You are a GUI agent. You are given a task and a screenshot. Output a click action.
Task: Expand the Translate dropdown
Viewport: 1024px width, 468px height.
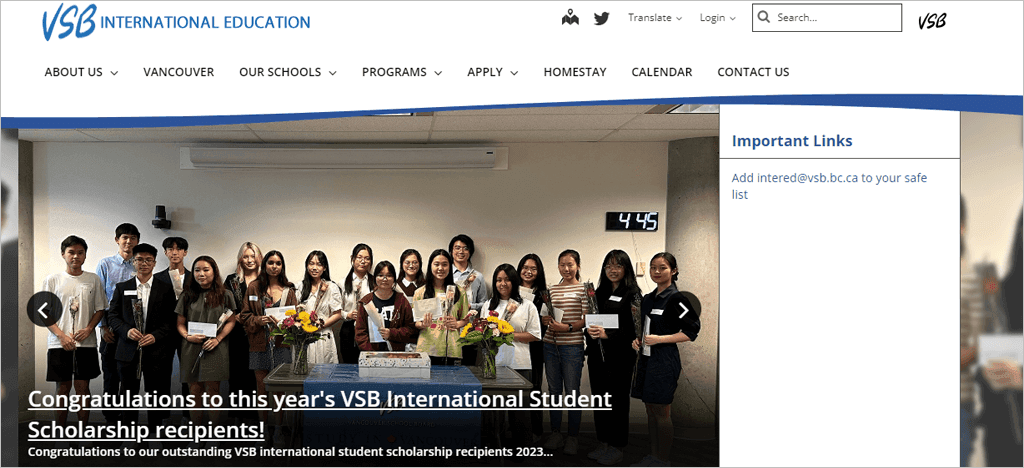pyautogui.click(x=655, y=18)
